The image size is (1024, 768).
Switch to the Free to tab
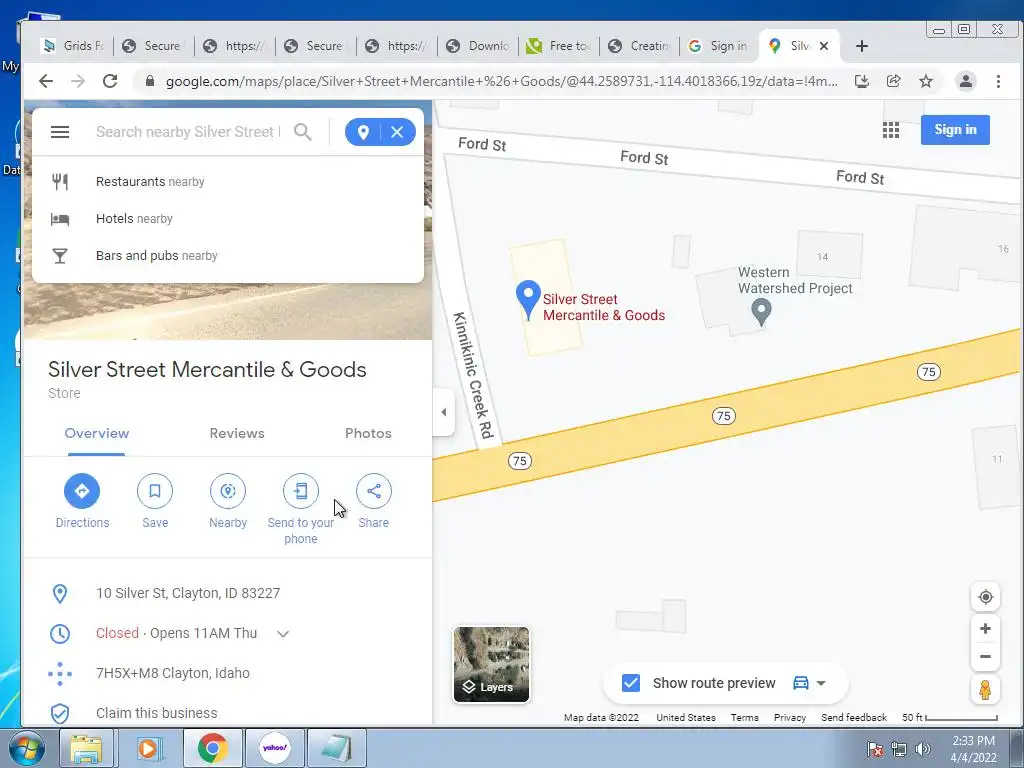pyautogui.click(x=559, y=46)
